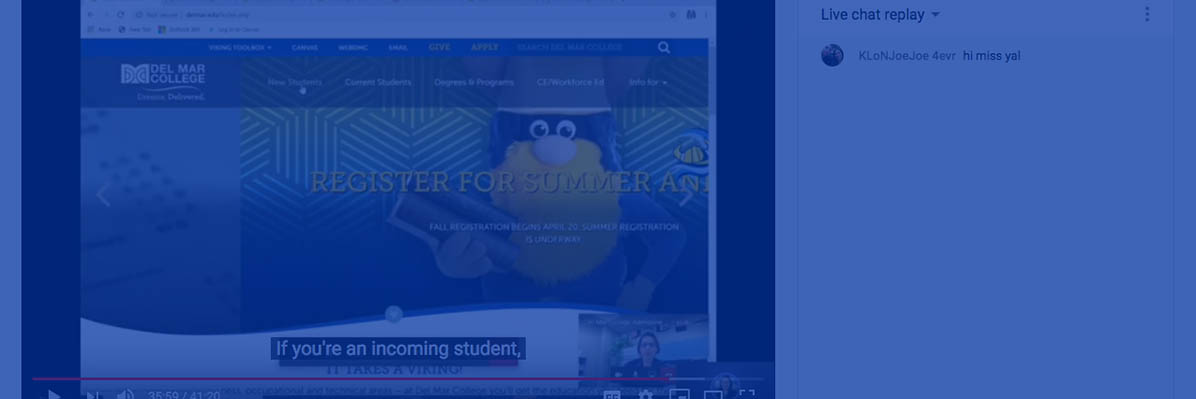Go to the next carousel slide
1196x399 pixels.
(x=686, y=195)
